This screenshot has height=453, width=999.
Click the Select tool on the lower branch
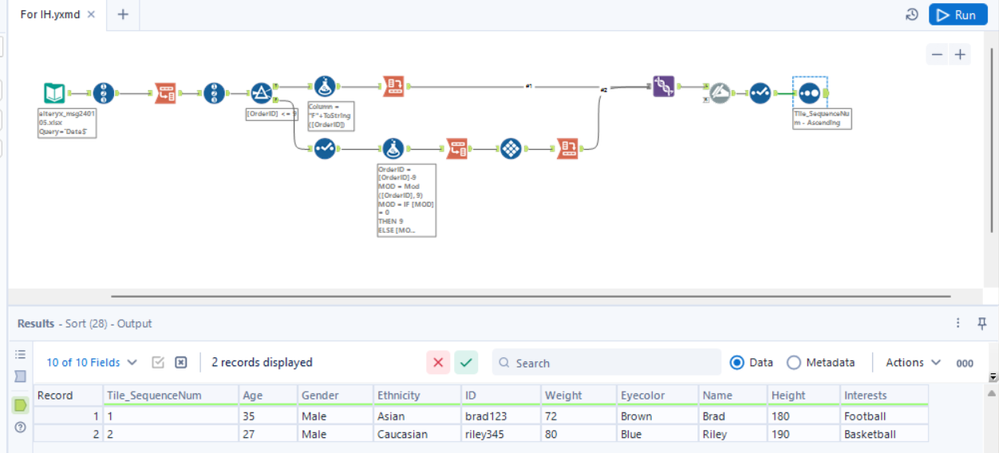coord(325,148)
